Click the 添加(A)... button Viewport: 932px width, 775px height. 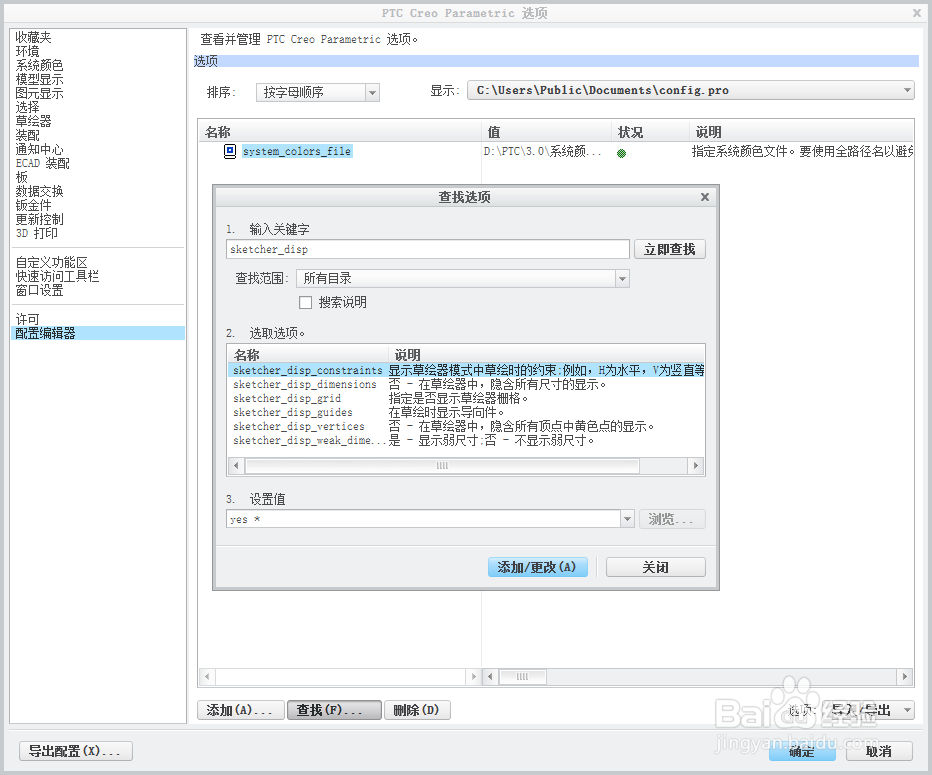[240, 710]
